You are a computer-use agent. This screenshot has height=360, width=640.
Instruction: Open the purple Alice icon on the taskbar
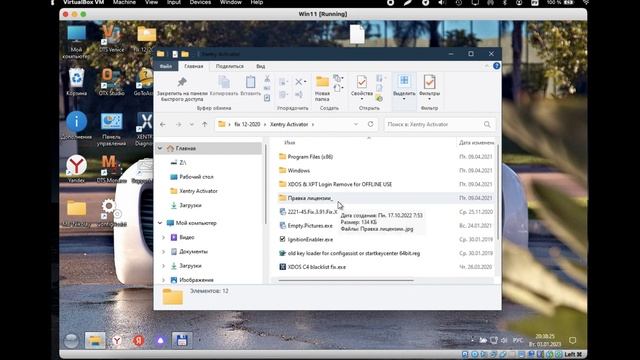click(x=160, y=340)
